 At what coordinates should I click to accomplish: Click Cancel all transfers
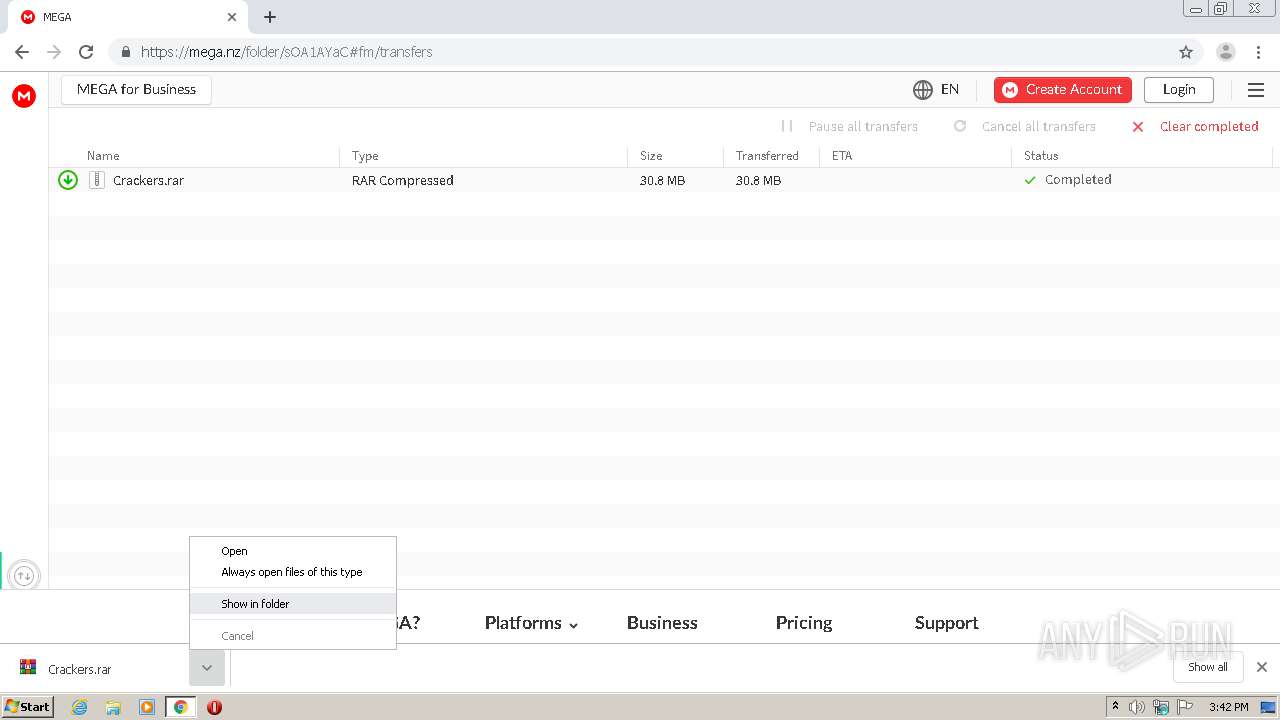tap(1025, 126)
